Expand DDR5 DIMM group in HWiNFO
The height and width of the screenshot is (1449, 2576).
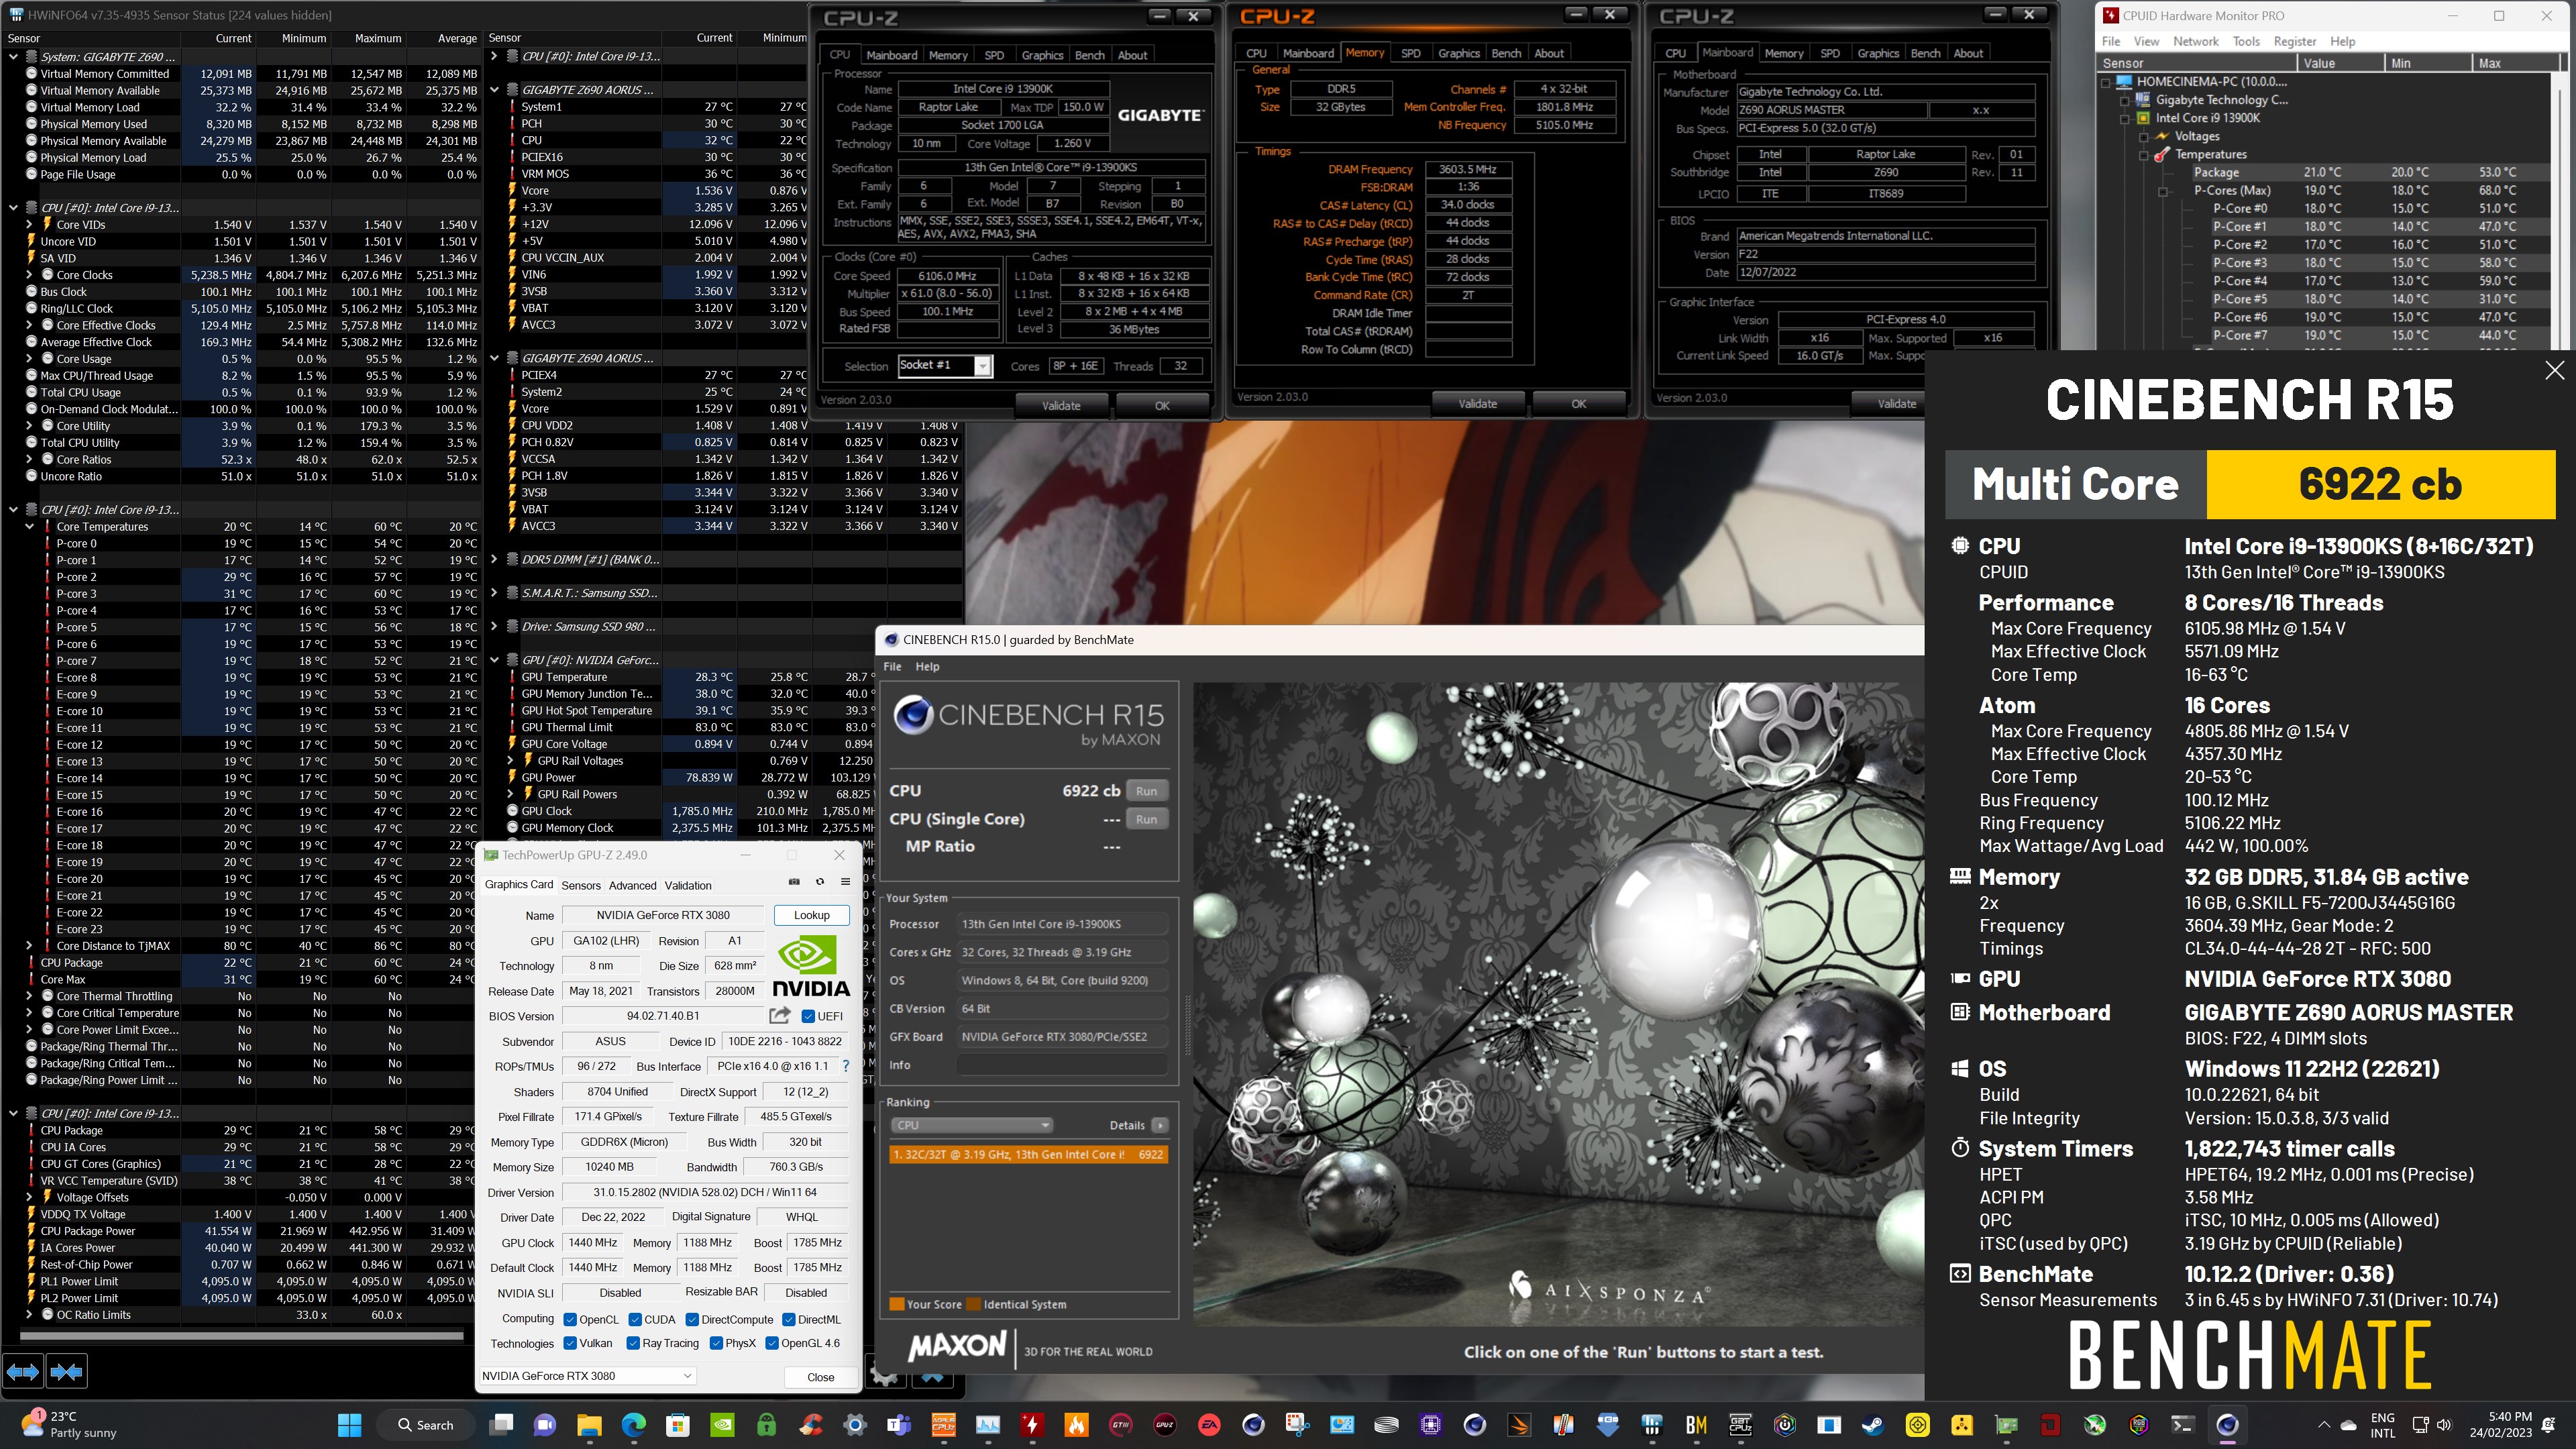point(494,559)
